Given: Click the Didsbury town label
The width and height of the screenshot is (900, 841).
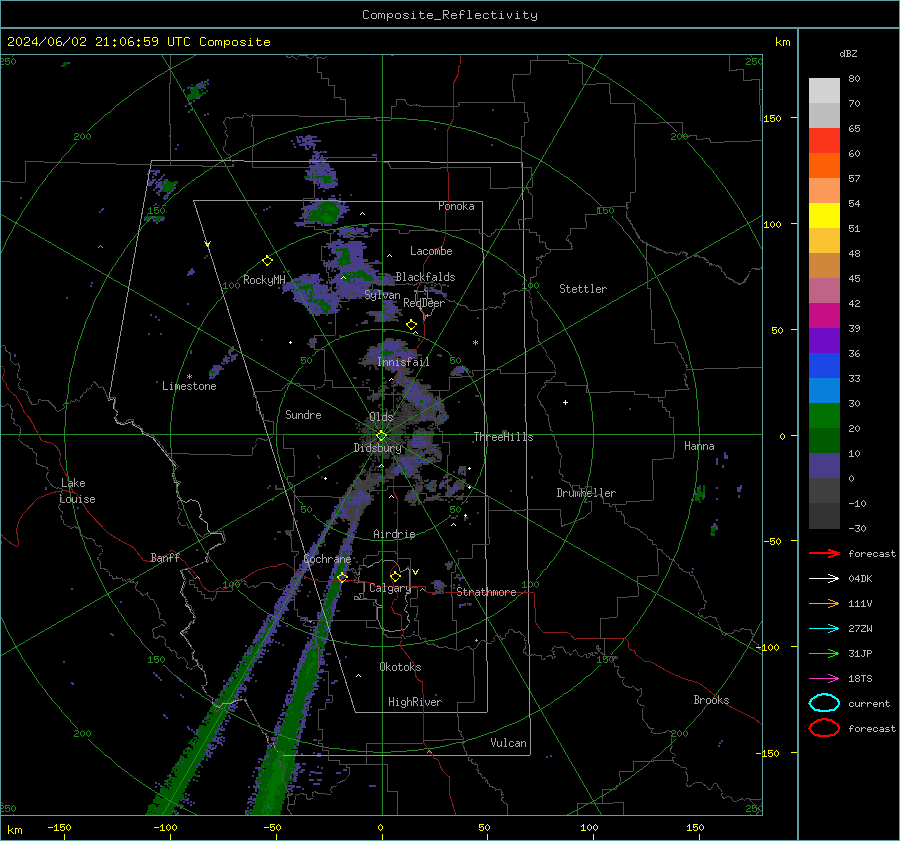Looking at the screenshot, I should tap(377, 448).
